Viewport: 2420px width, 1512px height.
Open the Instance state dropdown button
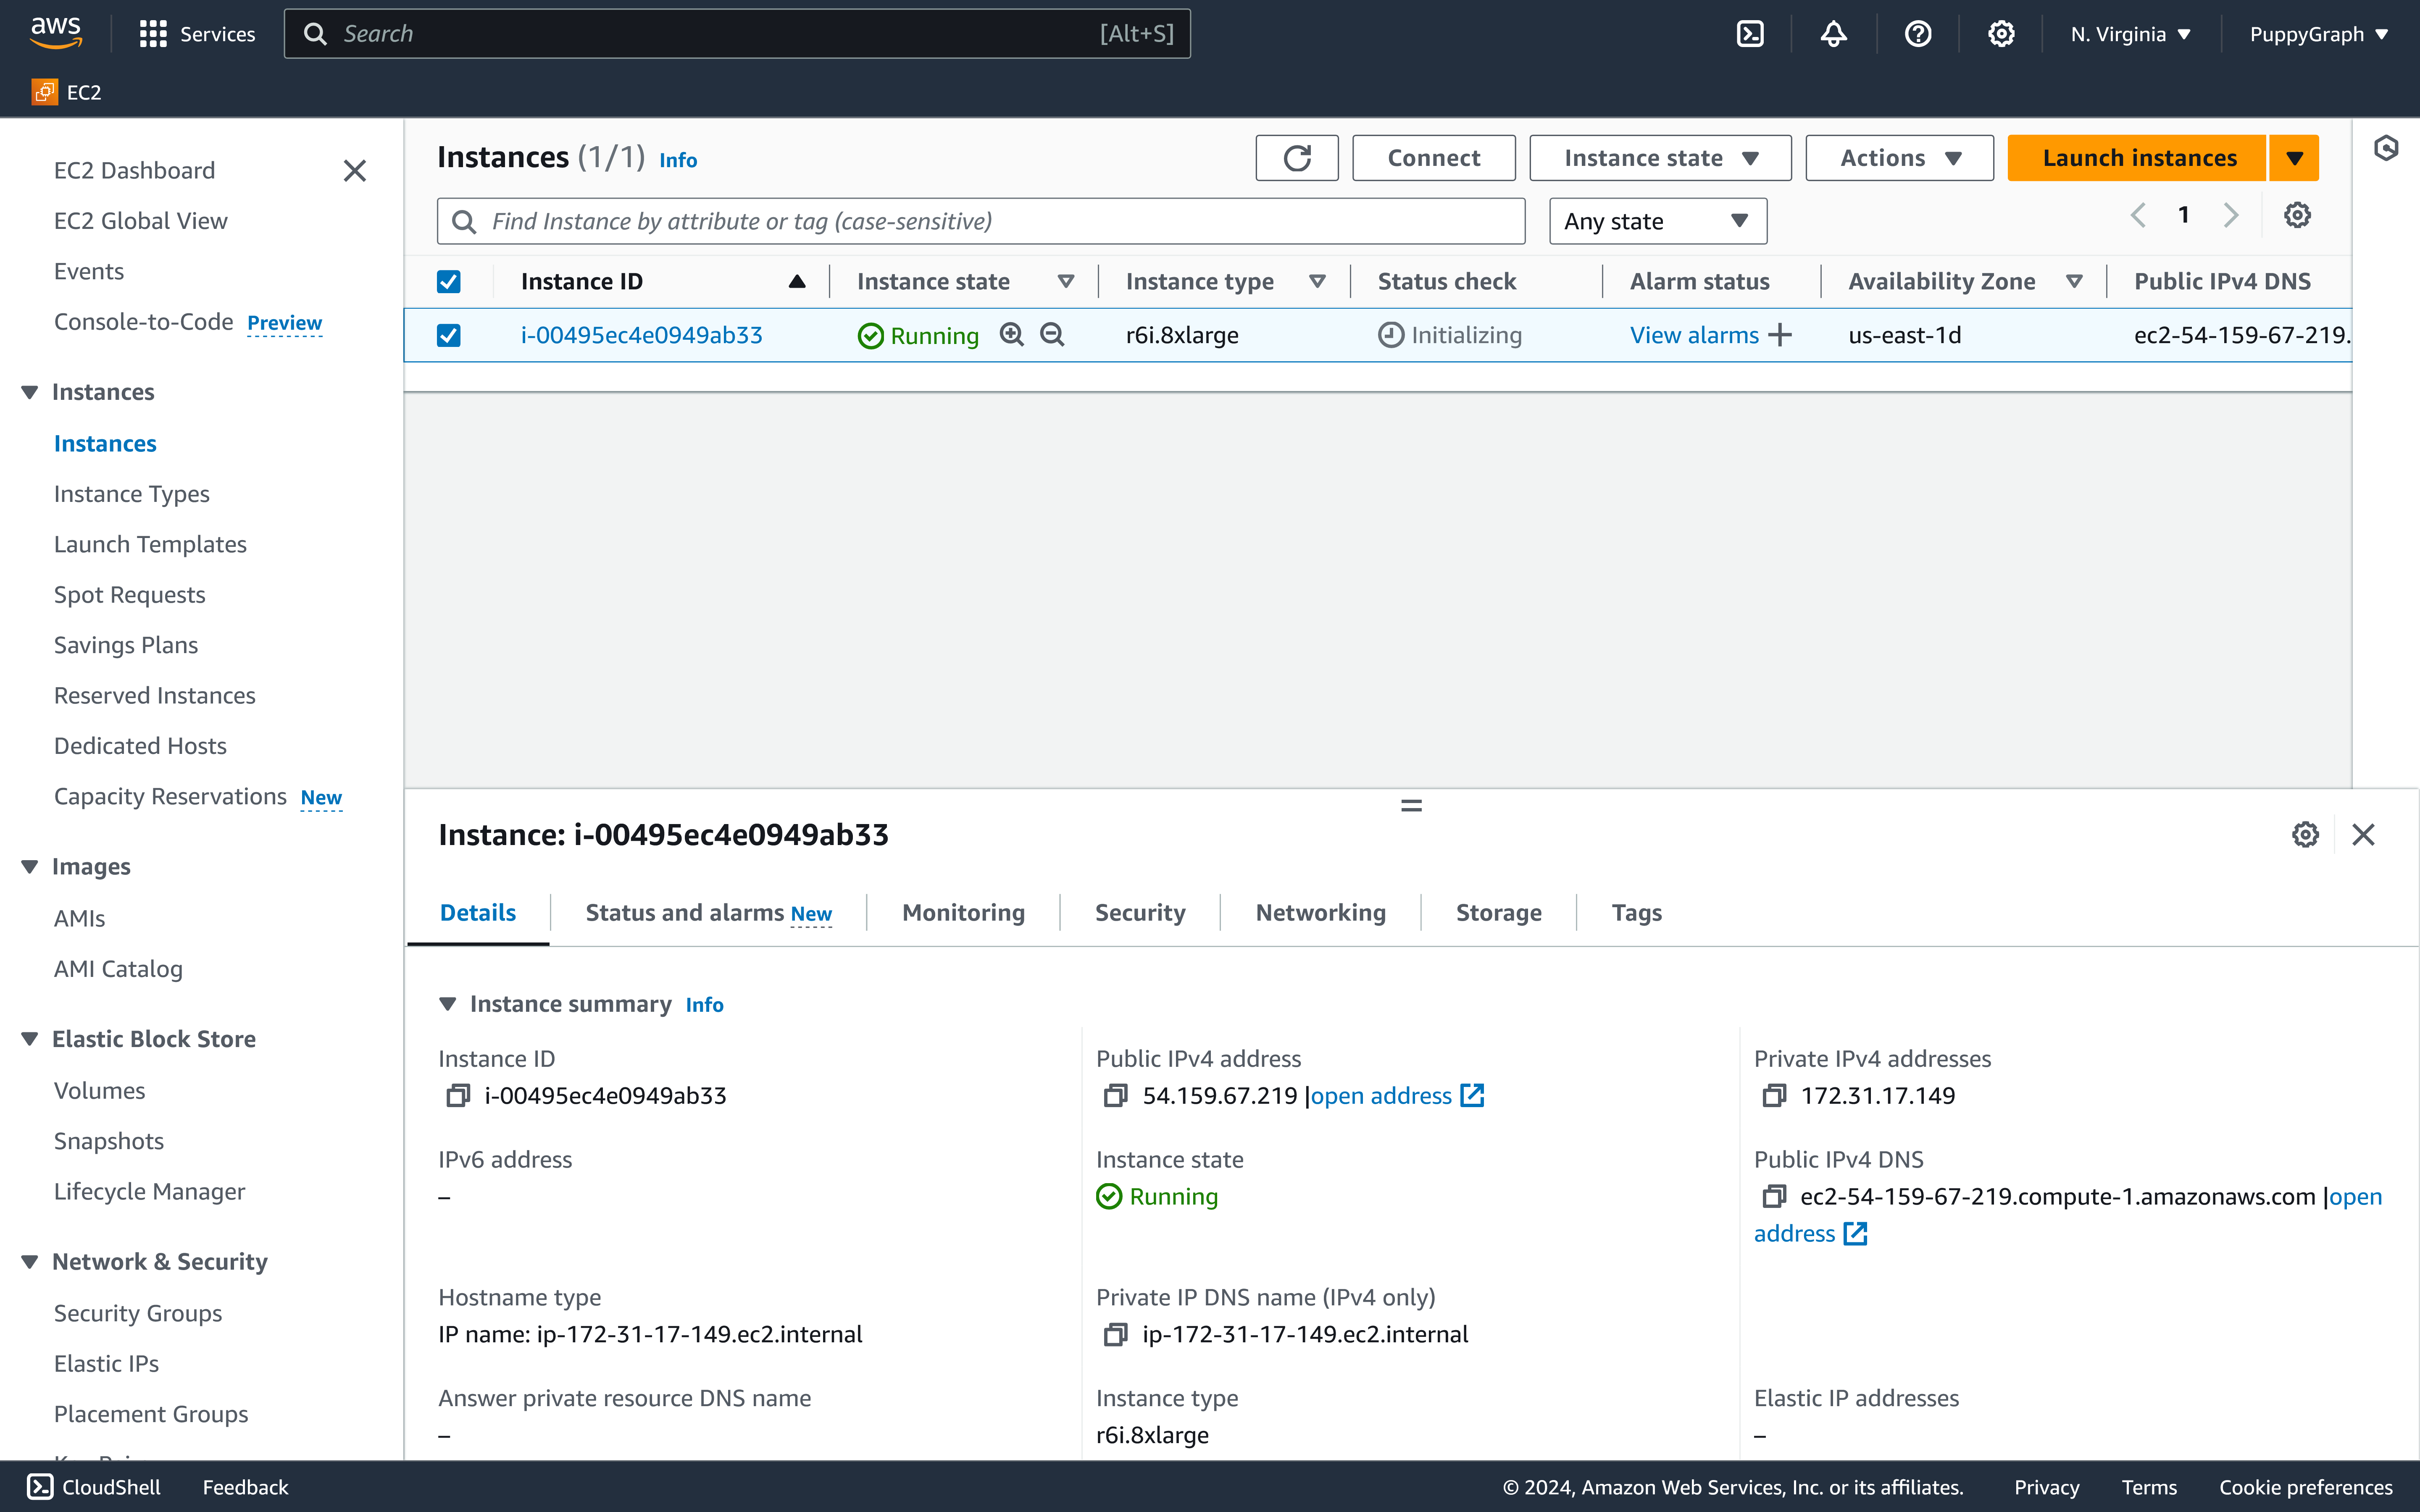1660,158
